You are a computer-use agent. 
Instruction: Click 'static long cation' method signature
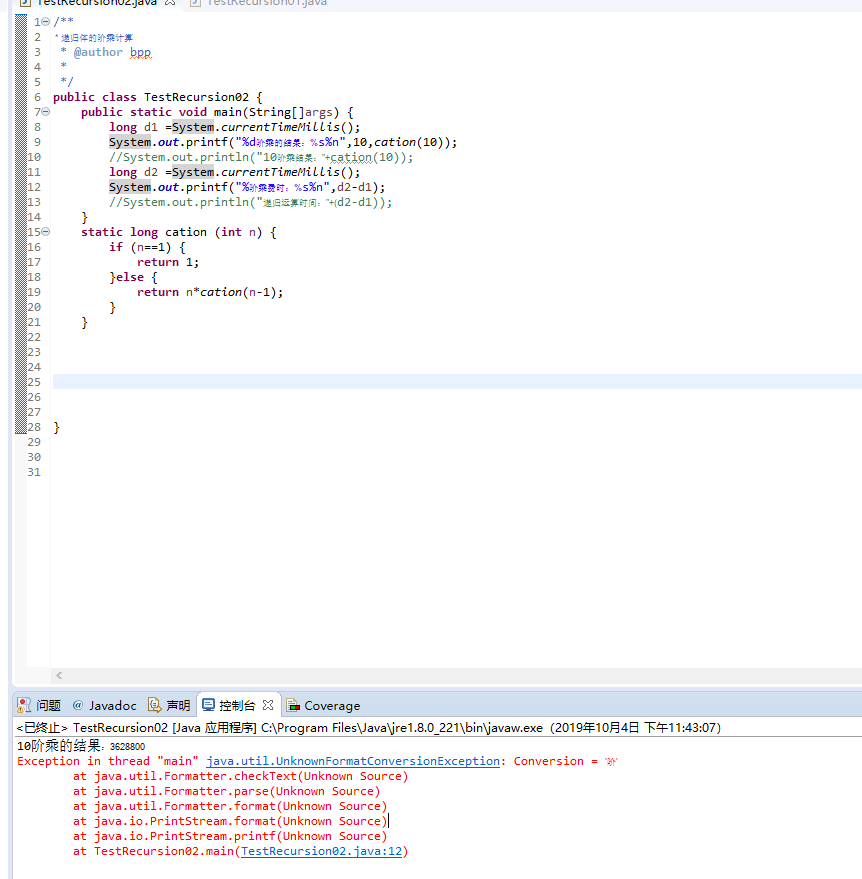(x=178, y=232)
